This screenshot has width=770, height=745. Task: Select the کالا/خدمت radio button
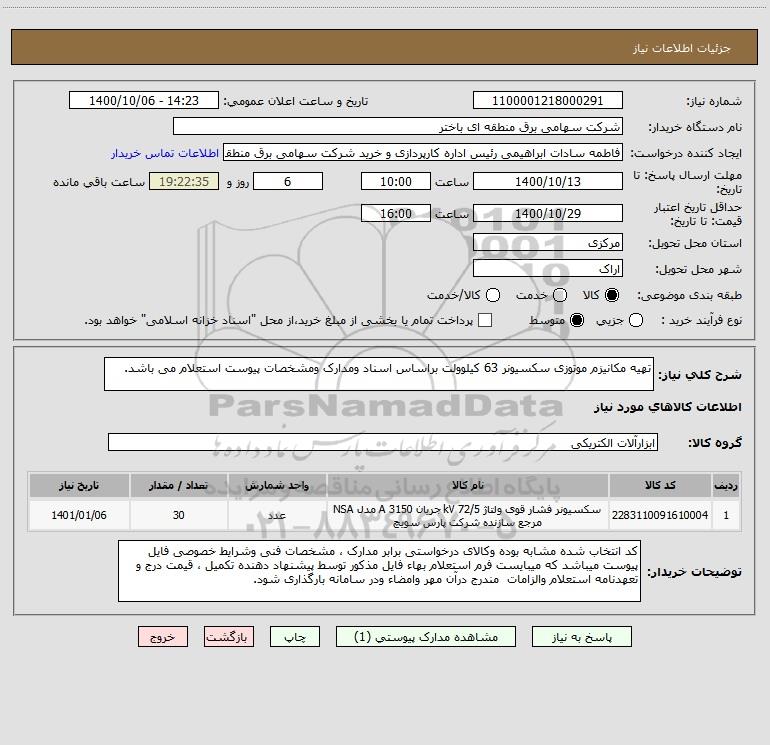(493, 295)
